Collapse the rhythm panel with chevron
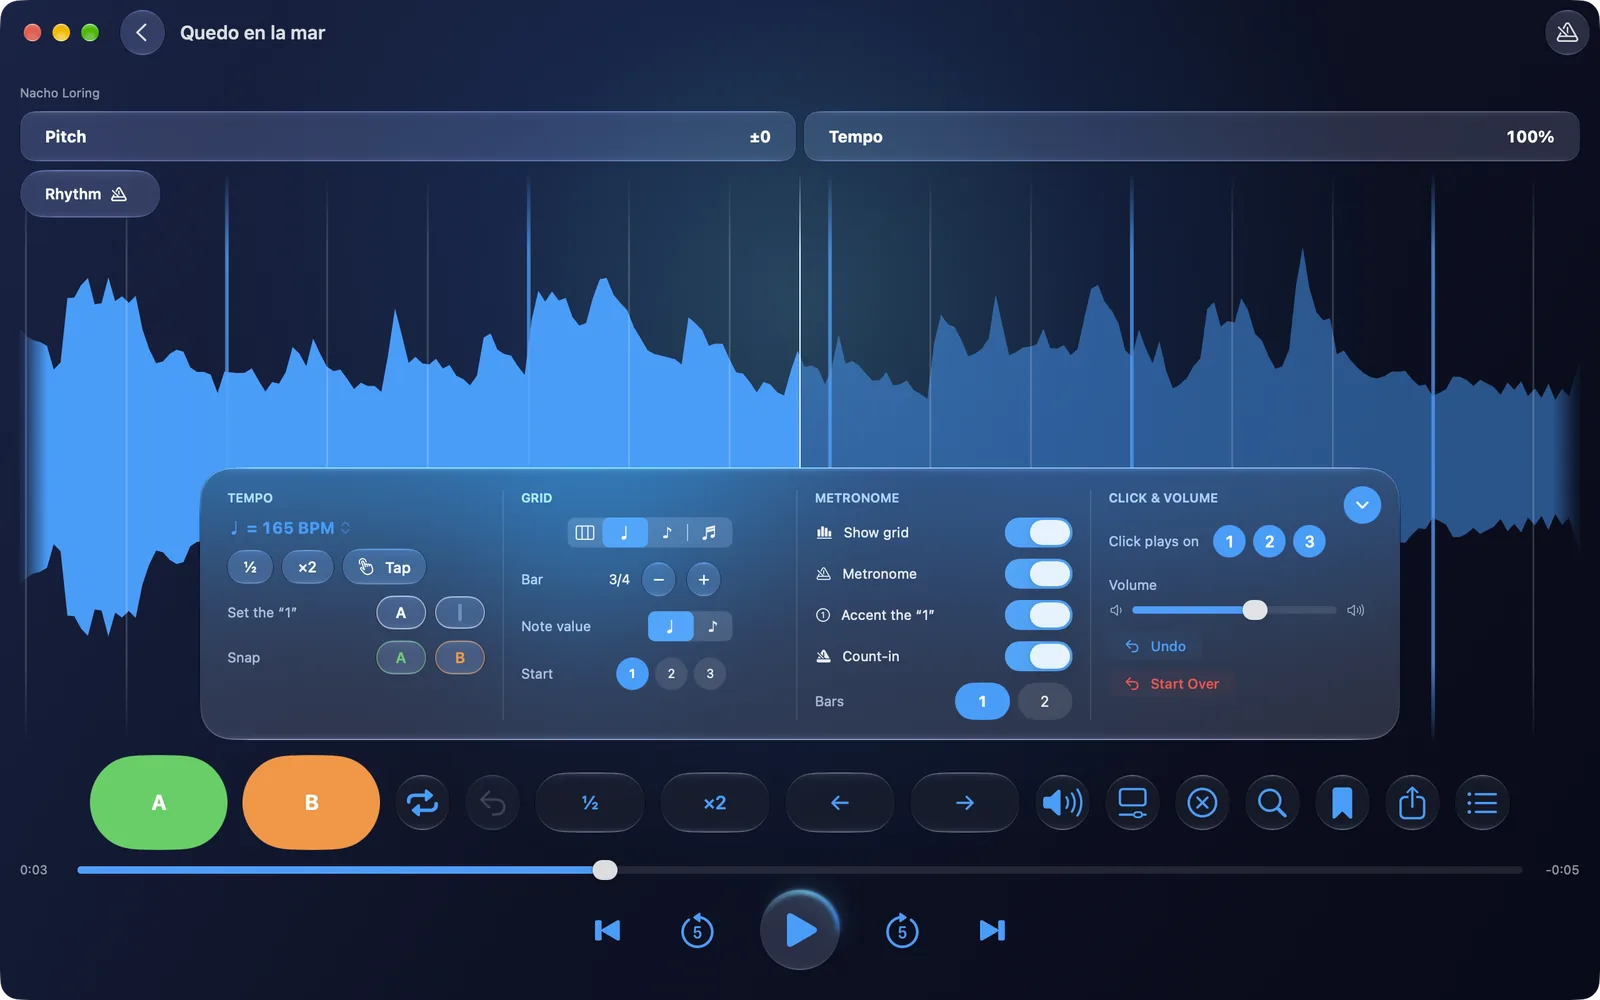This screenshot has height=1000, width=1600. point(1362,505)
